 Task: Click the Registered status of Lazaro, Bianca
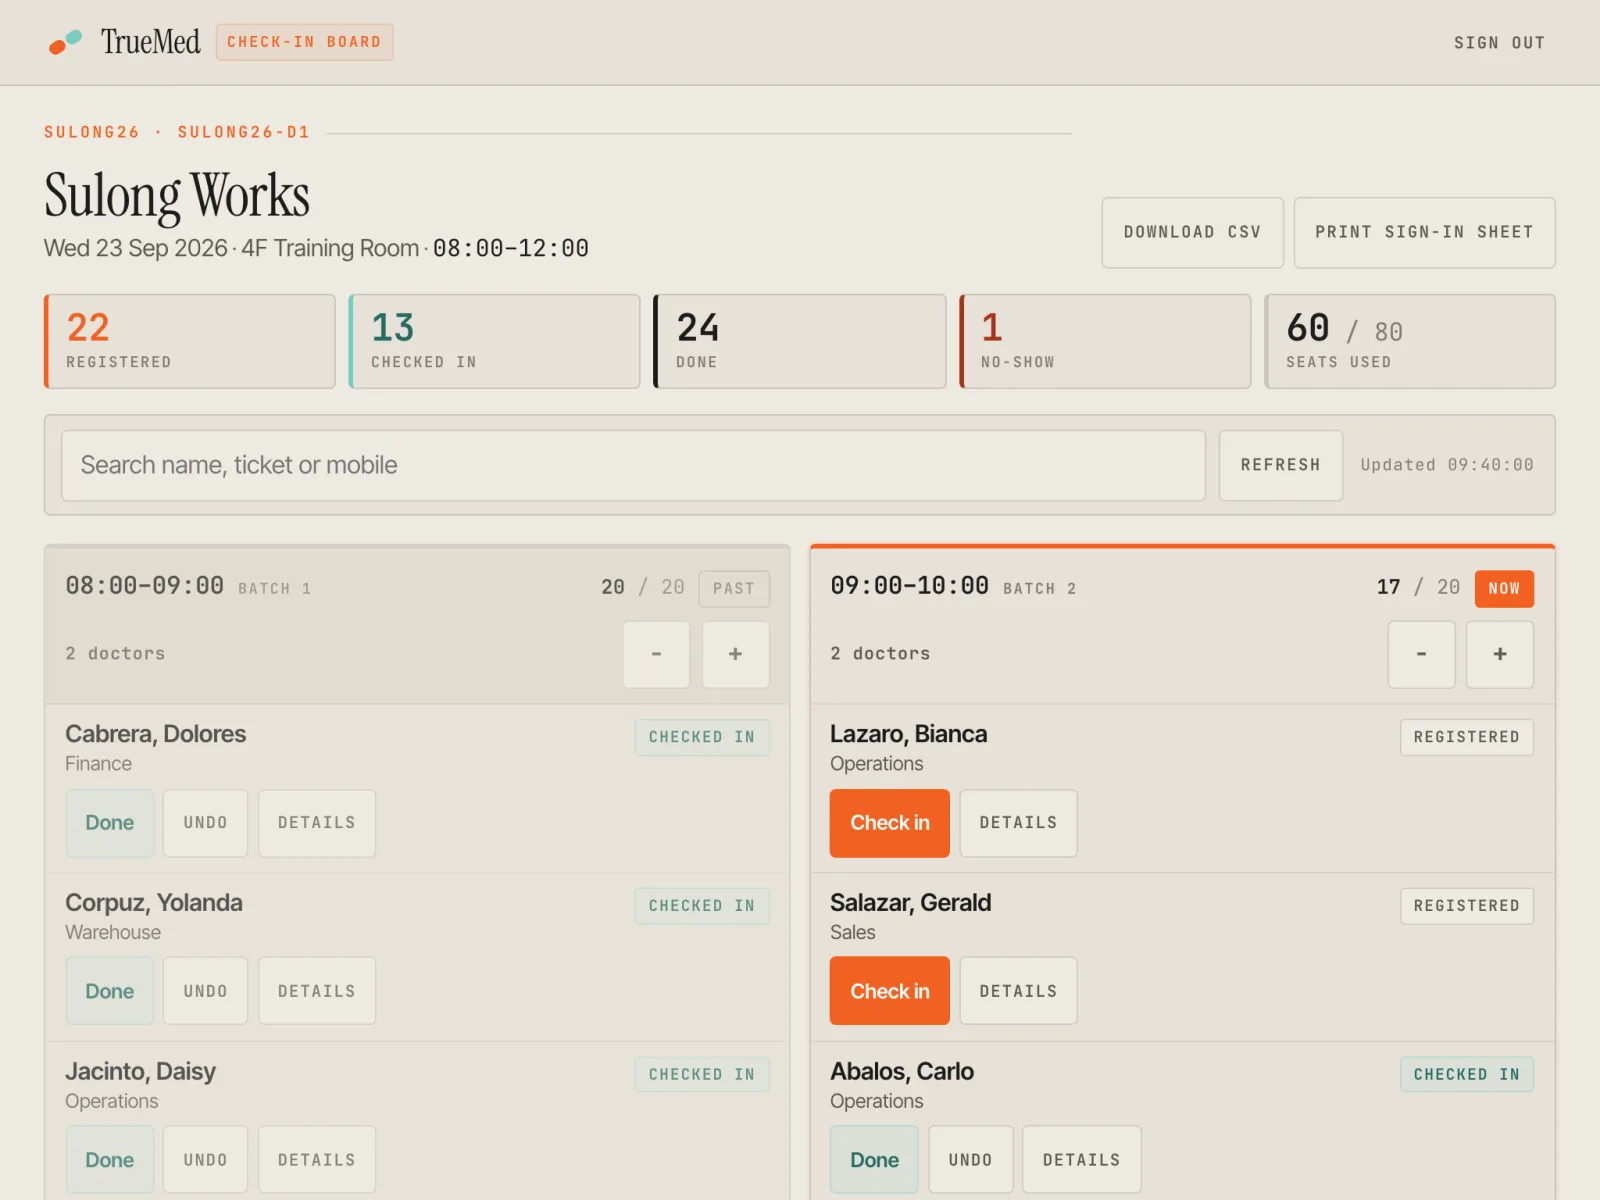[x=1466, y=737]
